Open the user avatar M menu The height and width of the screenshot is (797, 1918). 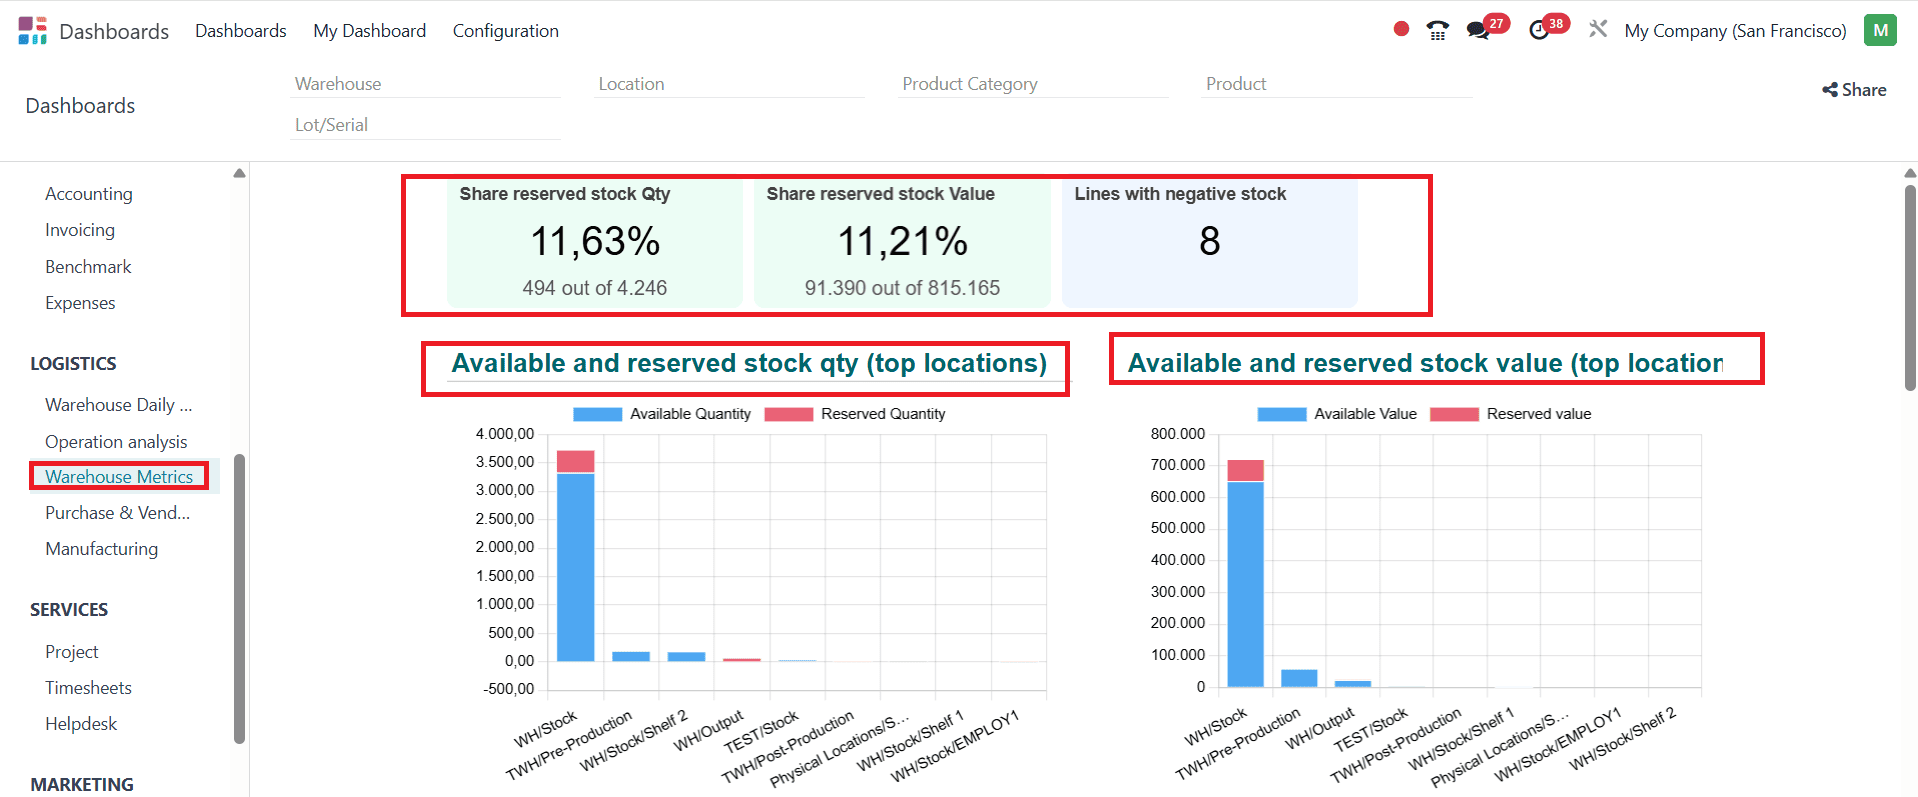point(1880,30)
